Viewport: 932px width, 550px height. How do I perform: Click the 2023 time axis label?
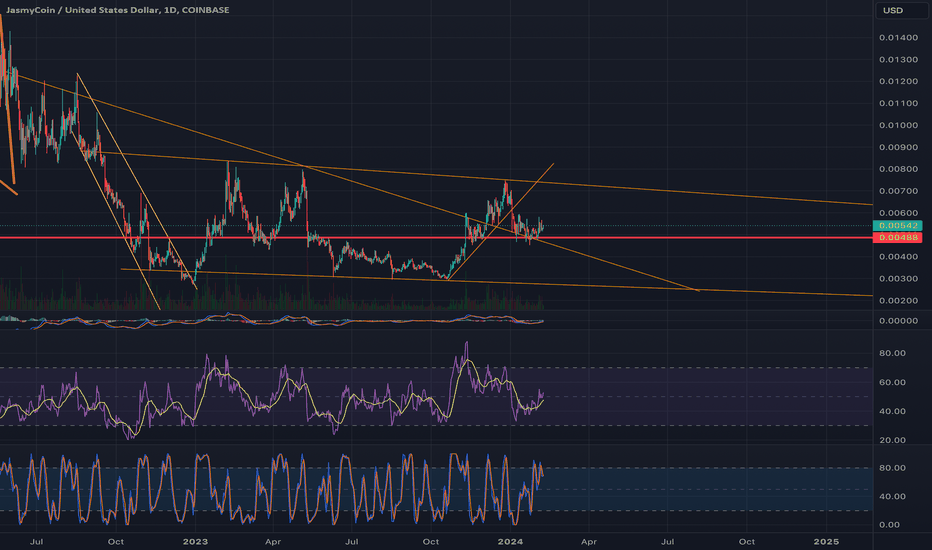point(195,542)
